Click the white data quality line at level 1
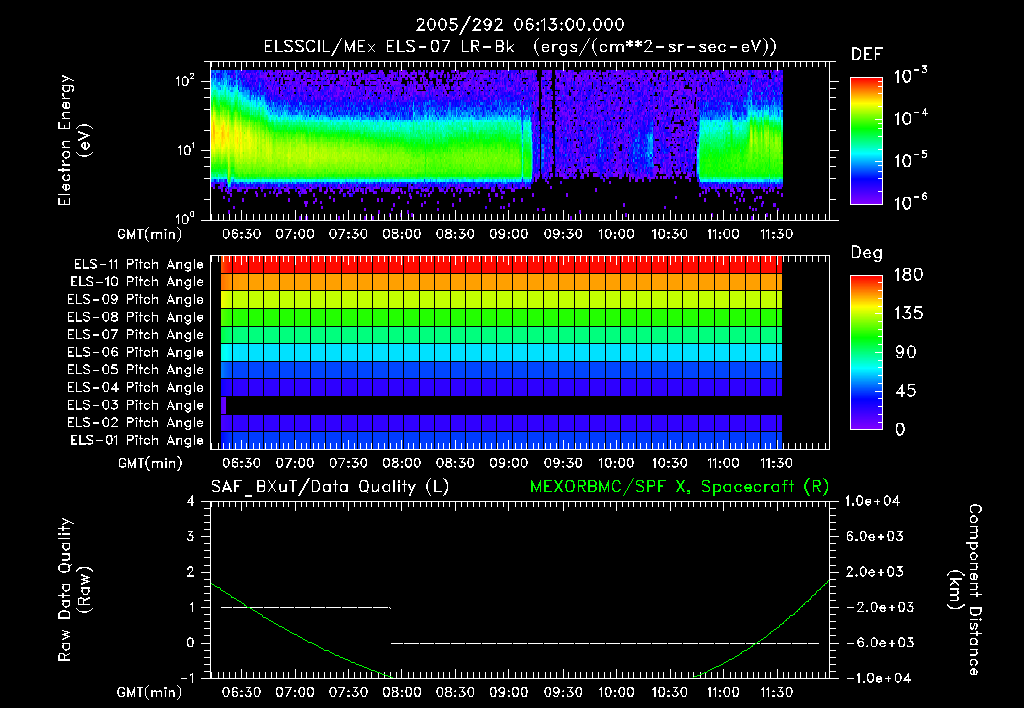The image size is (1024, 708). [306, 607]
